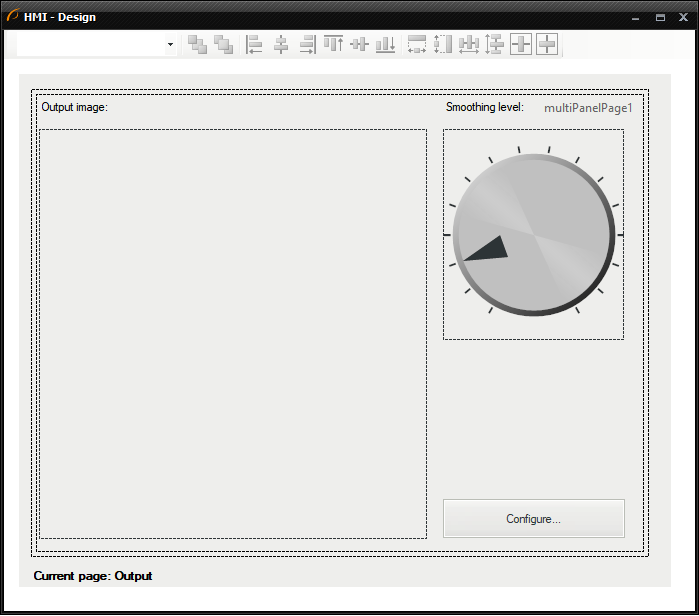Equalize vertical spacing between controls

494,44
